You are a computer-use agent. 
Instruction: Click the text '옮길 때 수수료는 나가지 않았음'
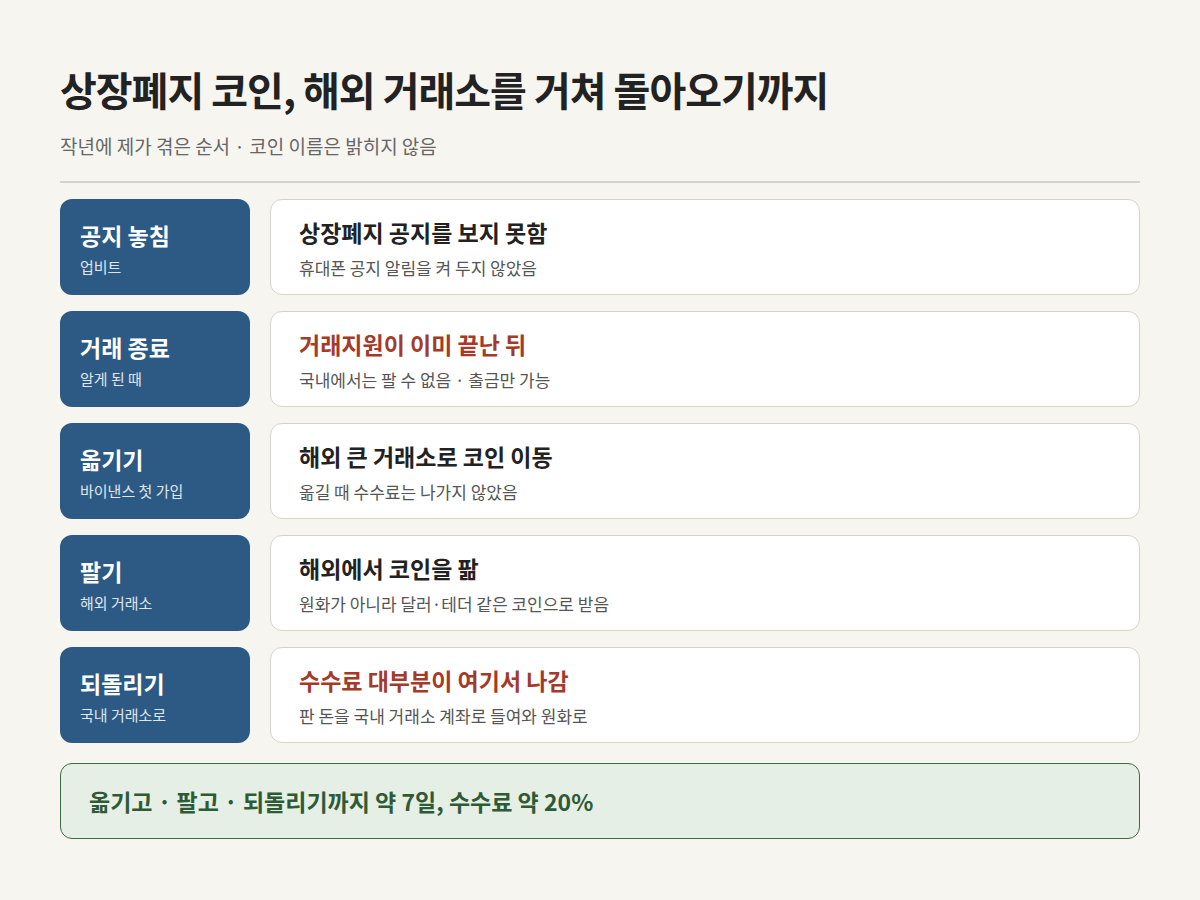click(408, 492)
